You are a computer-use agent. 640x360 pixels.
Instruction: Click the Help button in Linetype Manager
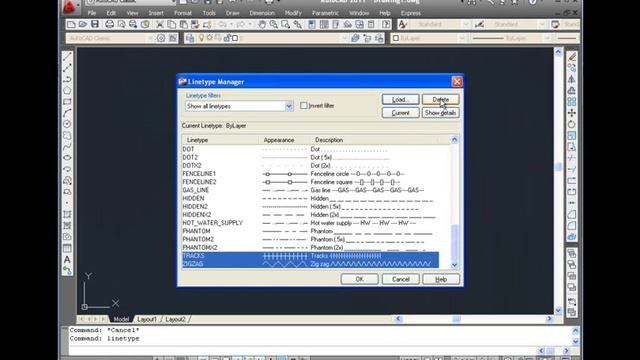pyautogui.click(x=441, y=279)
